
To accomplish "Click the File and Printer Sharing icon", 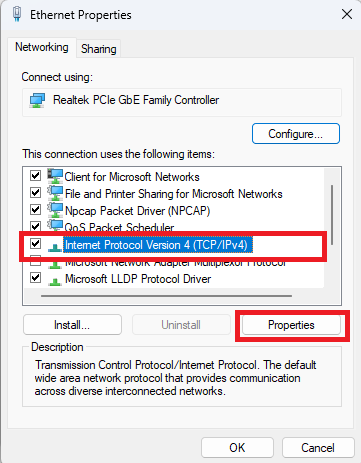I will click(x=55, y=193).
